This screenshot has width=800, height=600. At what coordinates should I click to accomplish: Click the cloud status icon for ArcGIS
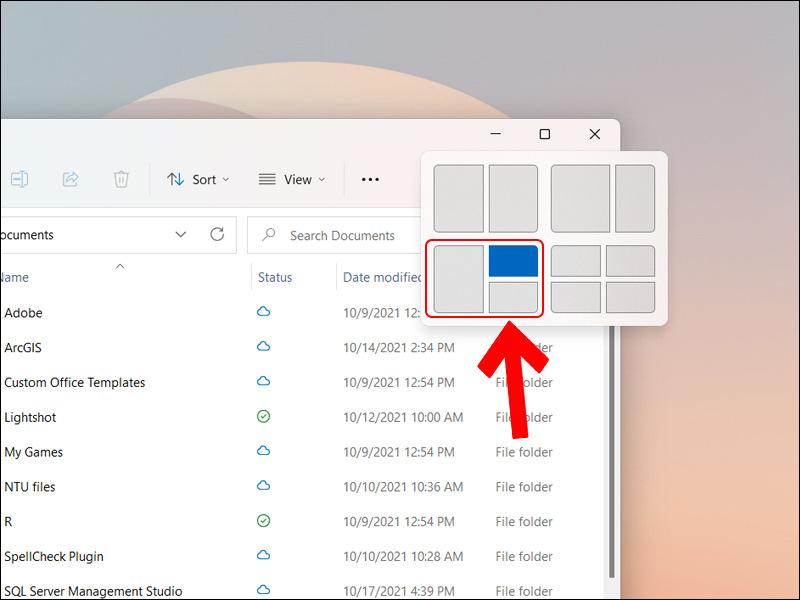click(263, 346)
